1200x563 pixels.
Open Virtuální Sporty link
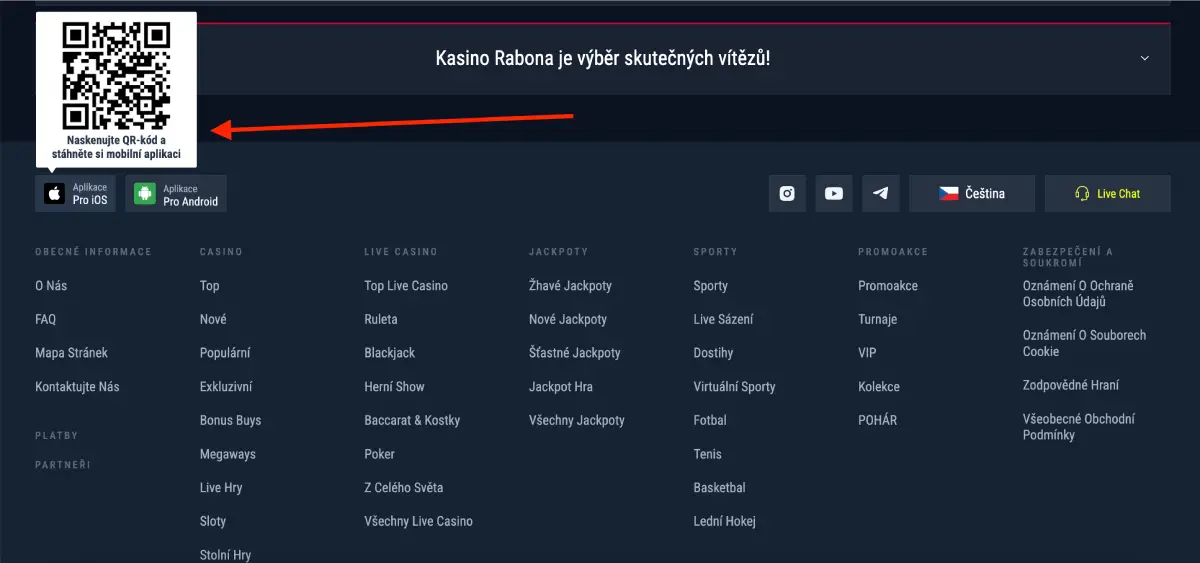(734, 387)
